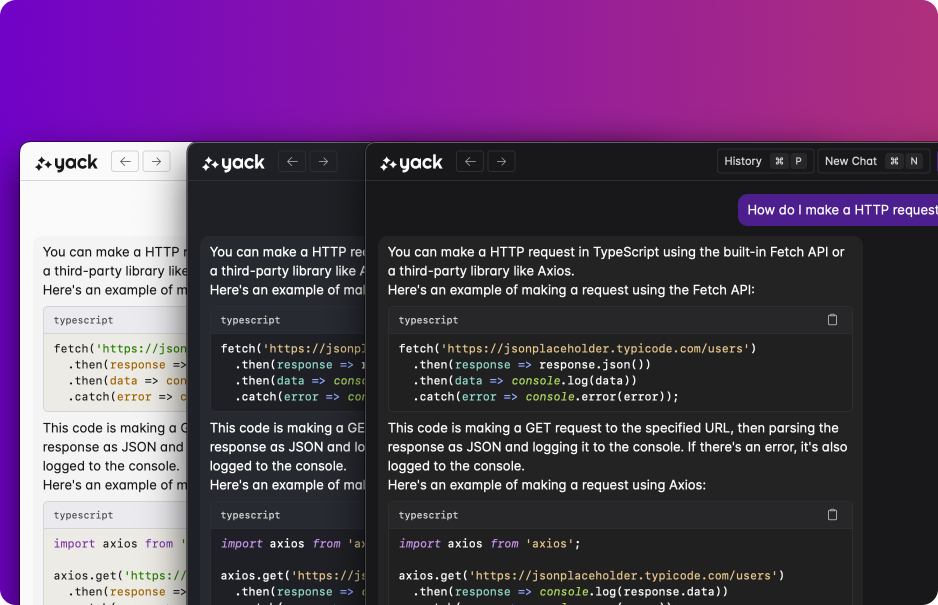
Task: Click "logged to the console." in the middle dark window
Action: pos(278,466)
